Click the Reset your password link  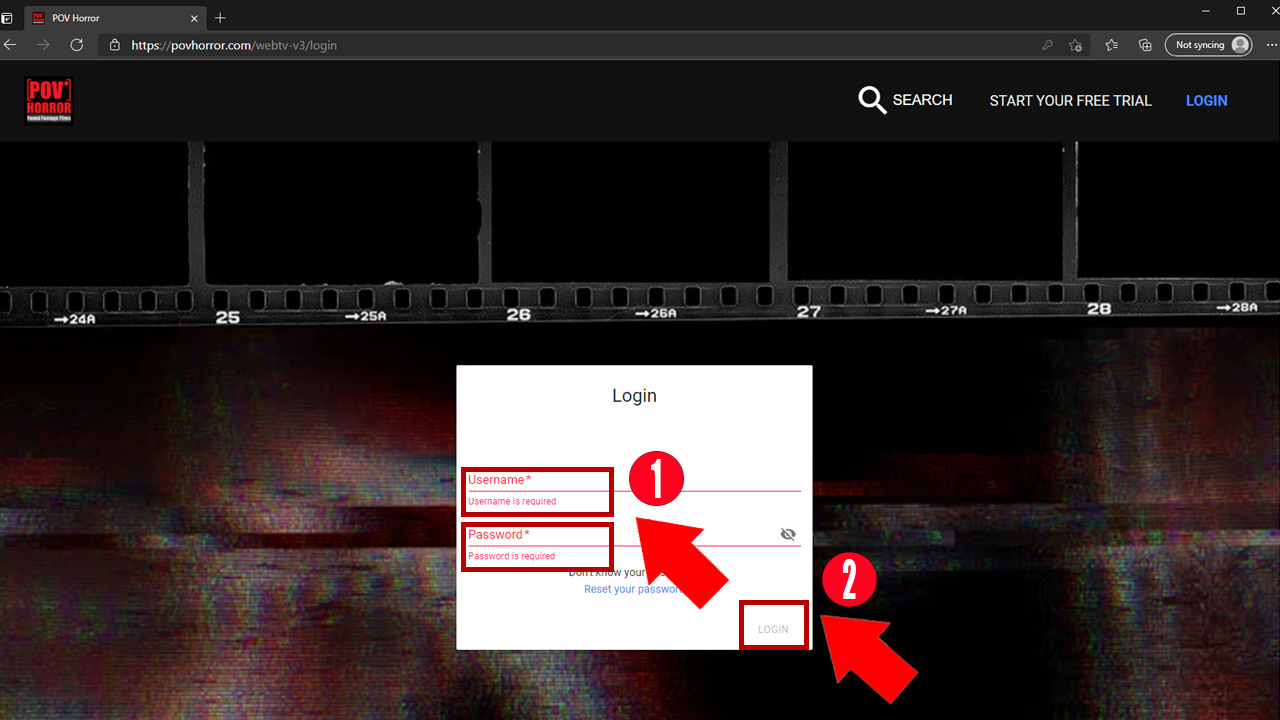(632, 589)
